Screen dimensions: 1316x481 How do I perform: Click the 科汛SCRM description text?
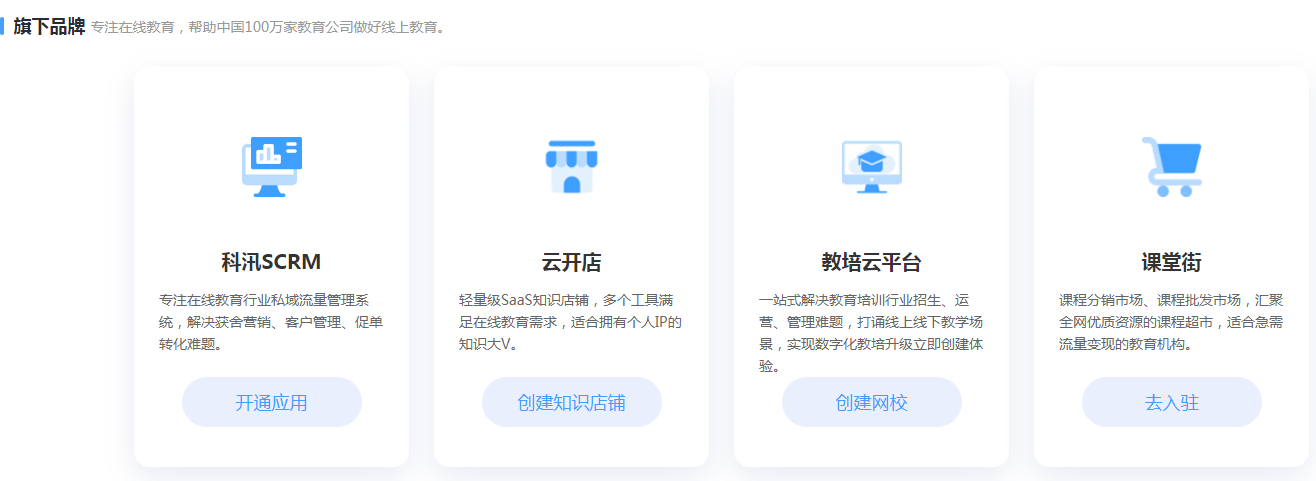[271, 322]
